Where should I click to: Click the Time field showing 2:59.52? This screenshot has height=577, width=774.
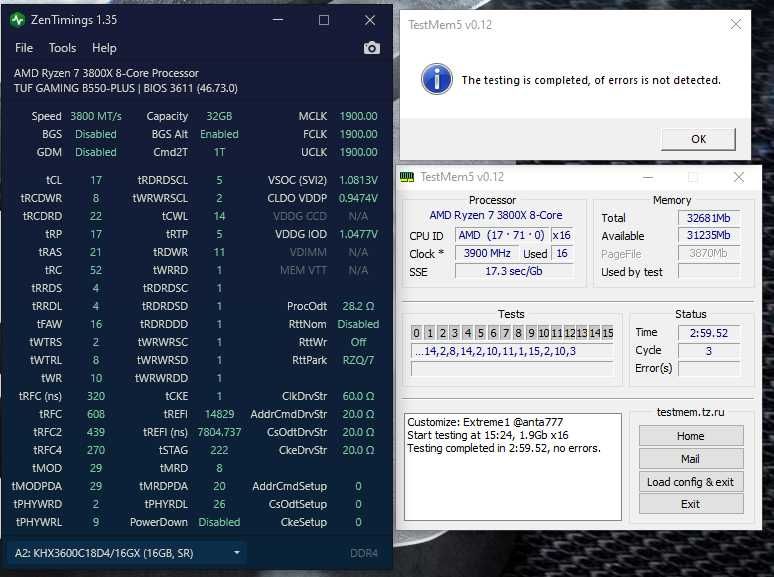tap(709, 333)
